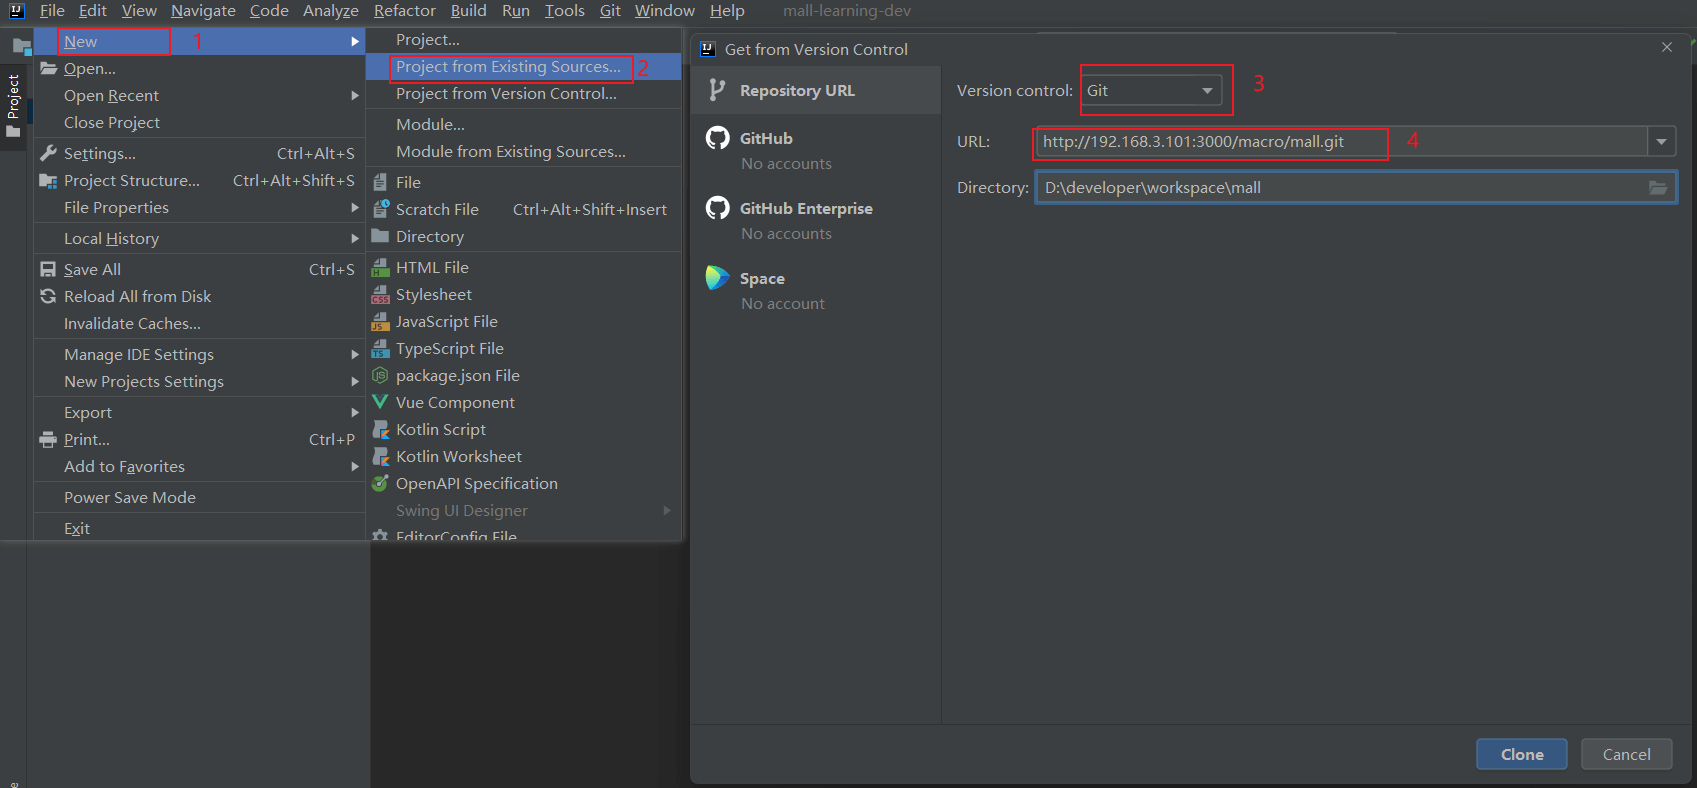Click the Reload All from Disk icon
This screenshot has height=788, width=1697.
click(x=48, y=297)
